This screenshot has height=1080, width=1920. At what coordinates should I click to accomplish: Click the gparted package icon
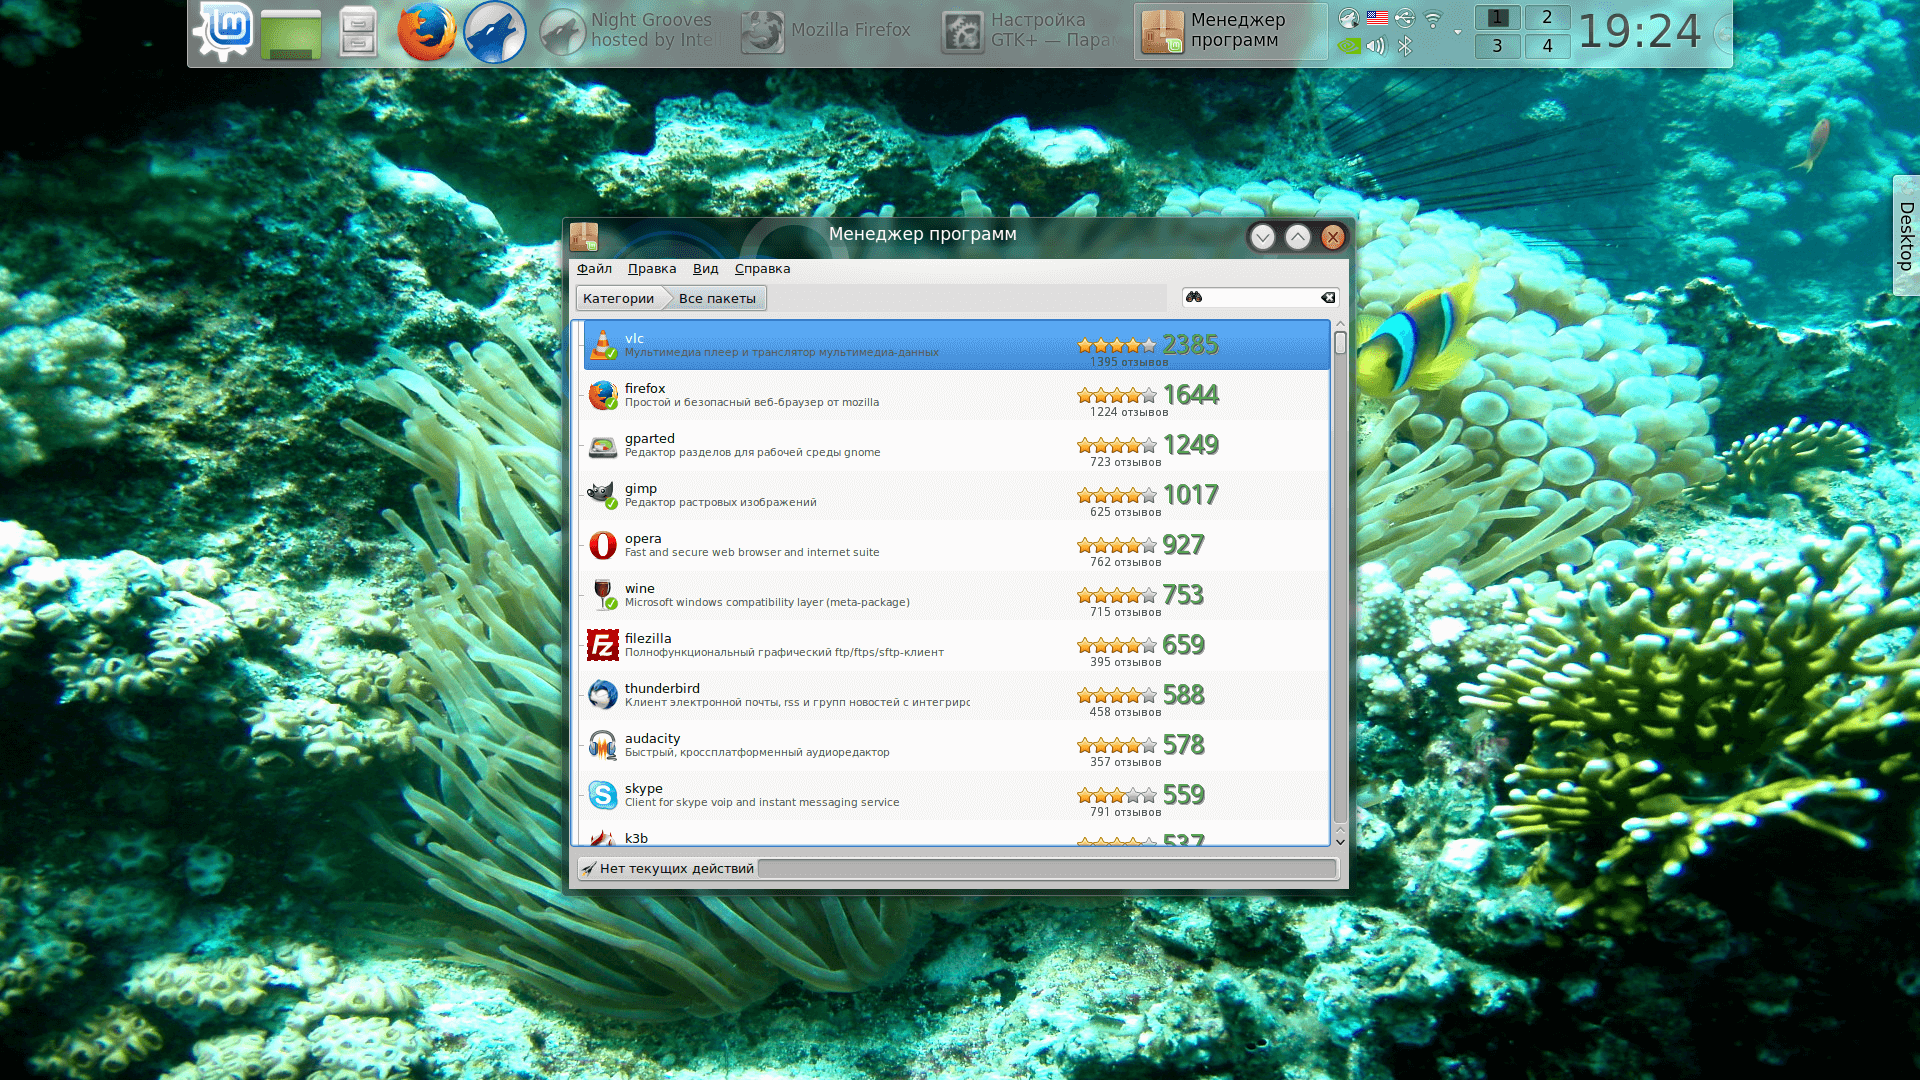(x=602, y=446)
